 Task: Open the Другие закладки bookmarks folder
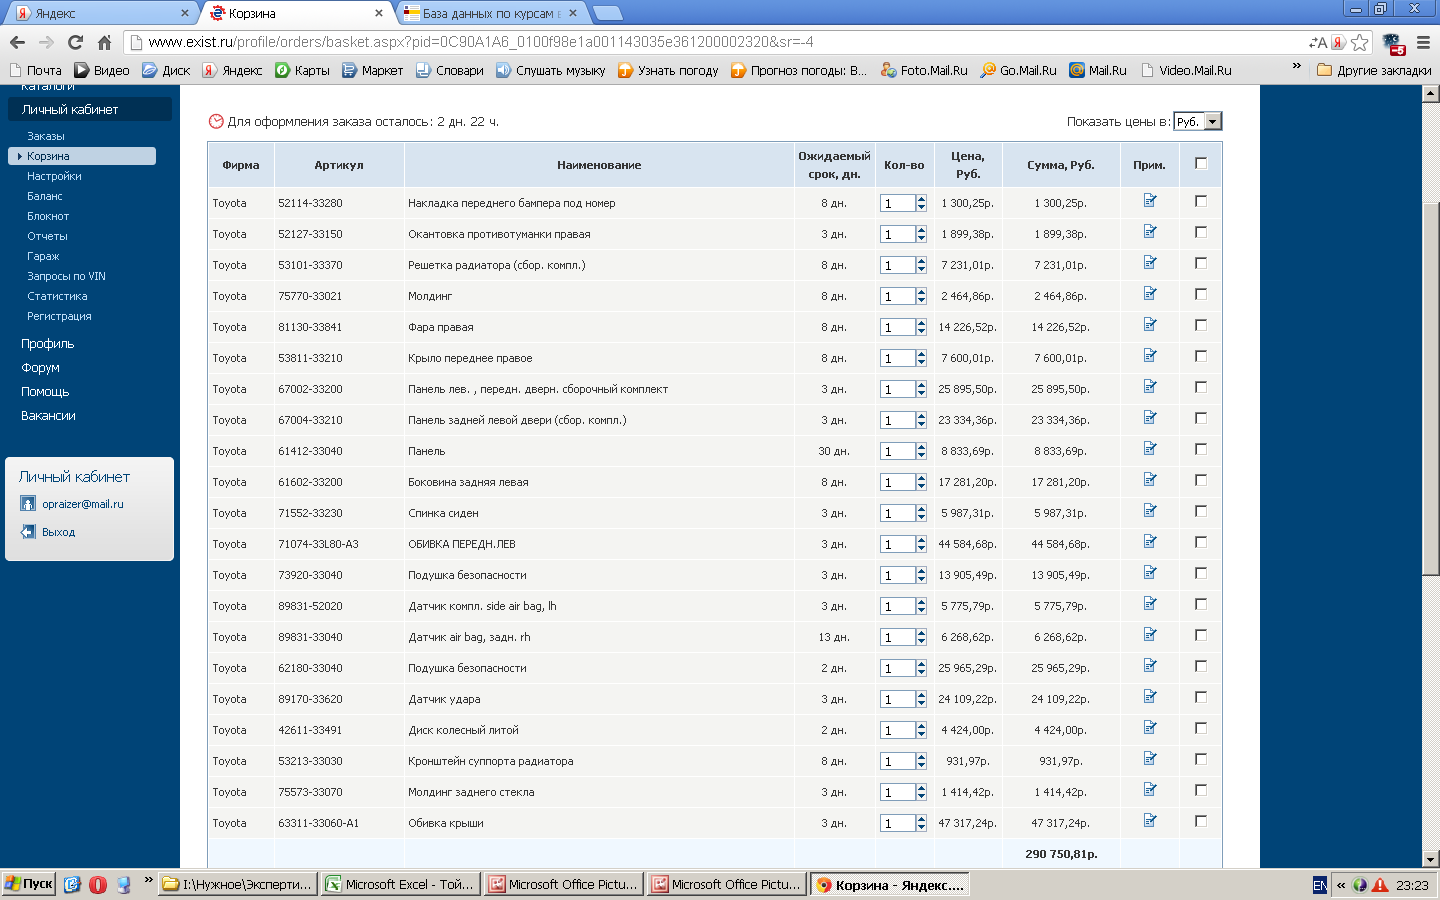pyautogui.click(x=1374, y=70)
